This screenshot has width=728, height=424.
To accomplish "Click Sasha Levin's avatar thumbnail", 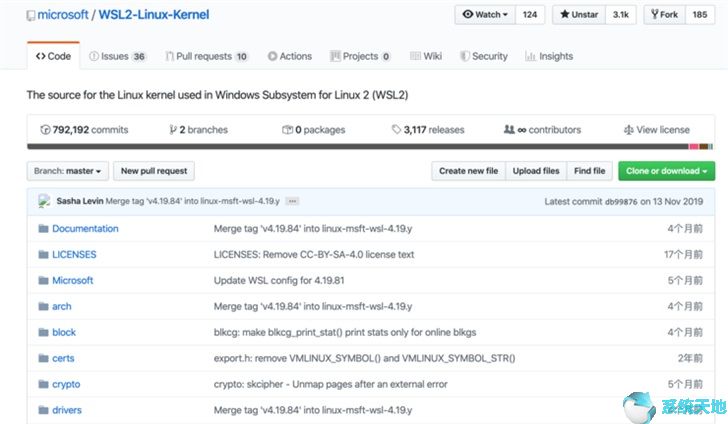I will coord(44,201).
